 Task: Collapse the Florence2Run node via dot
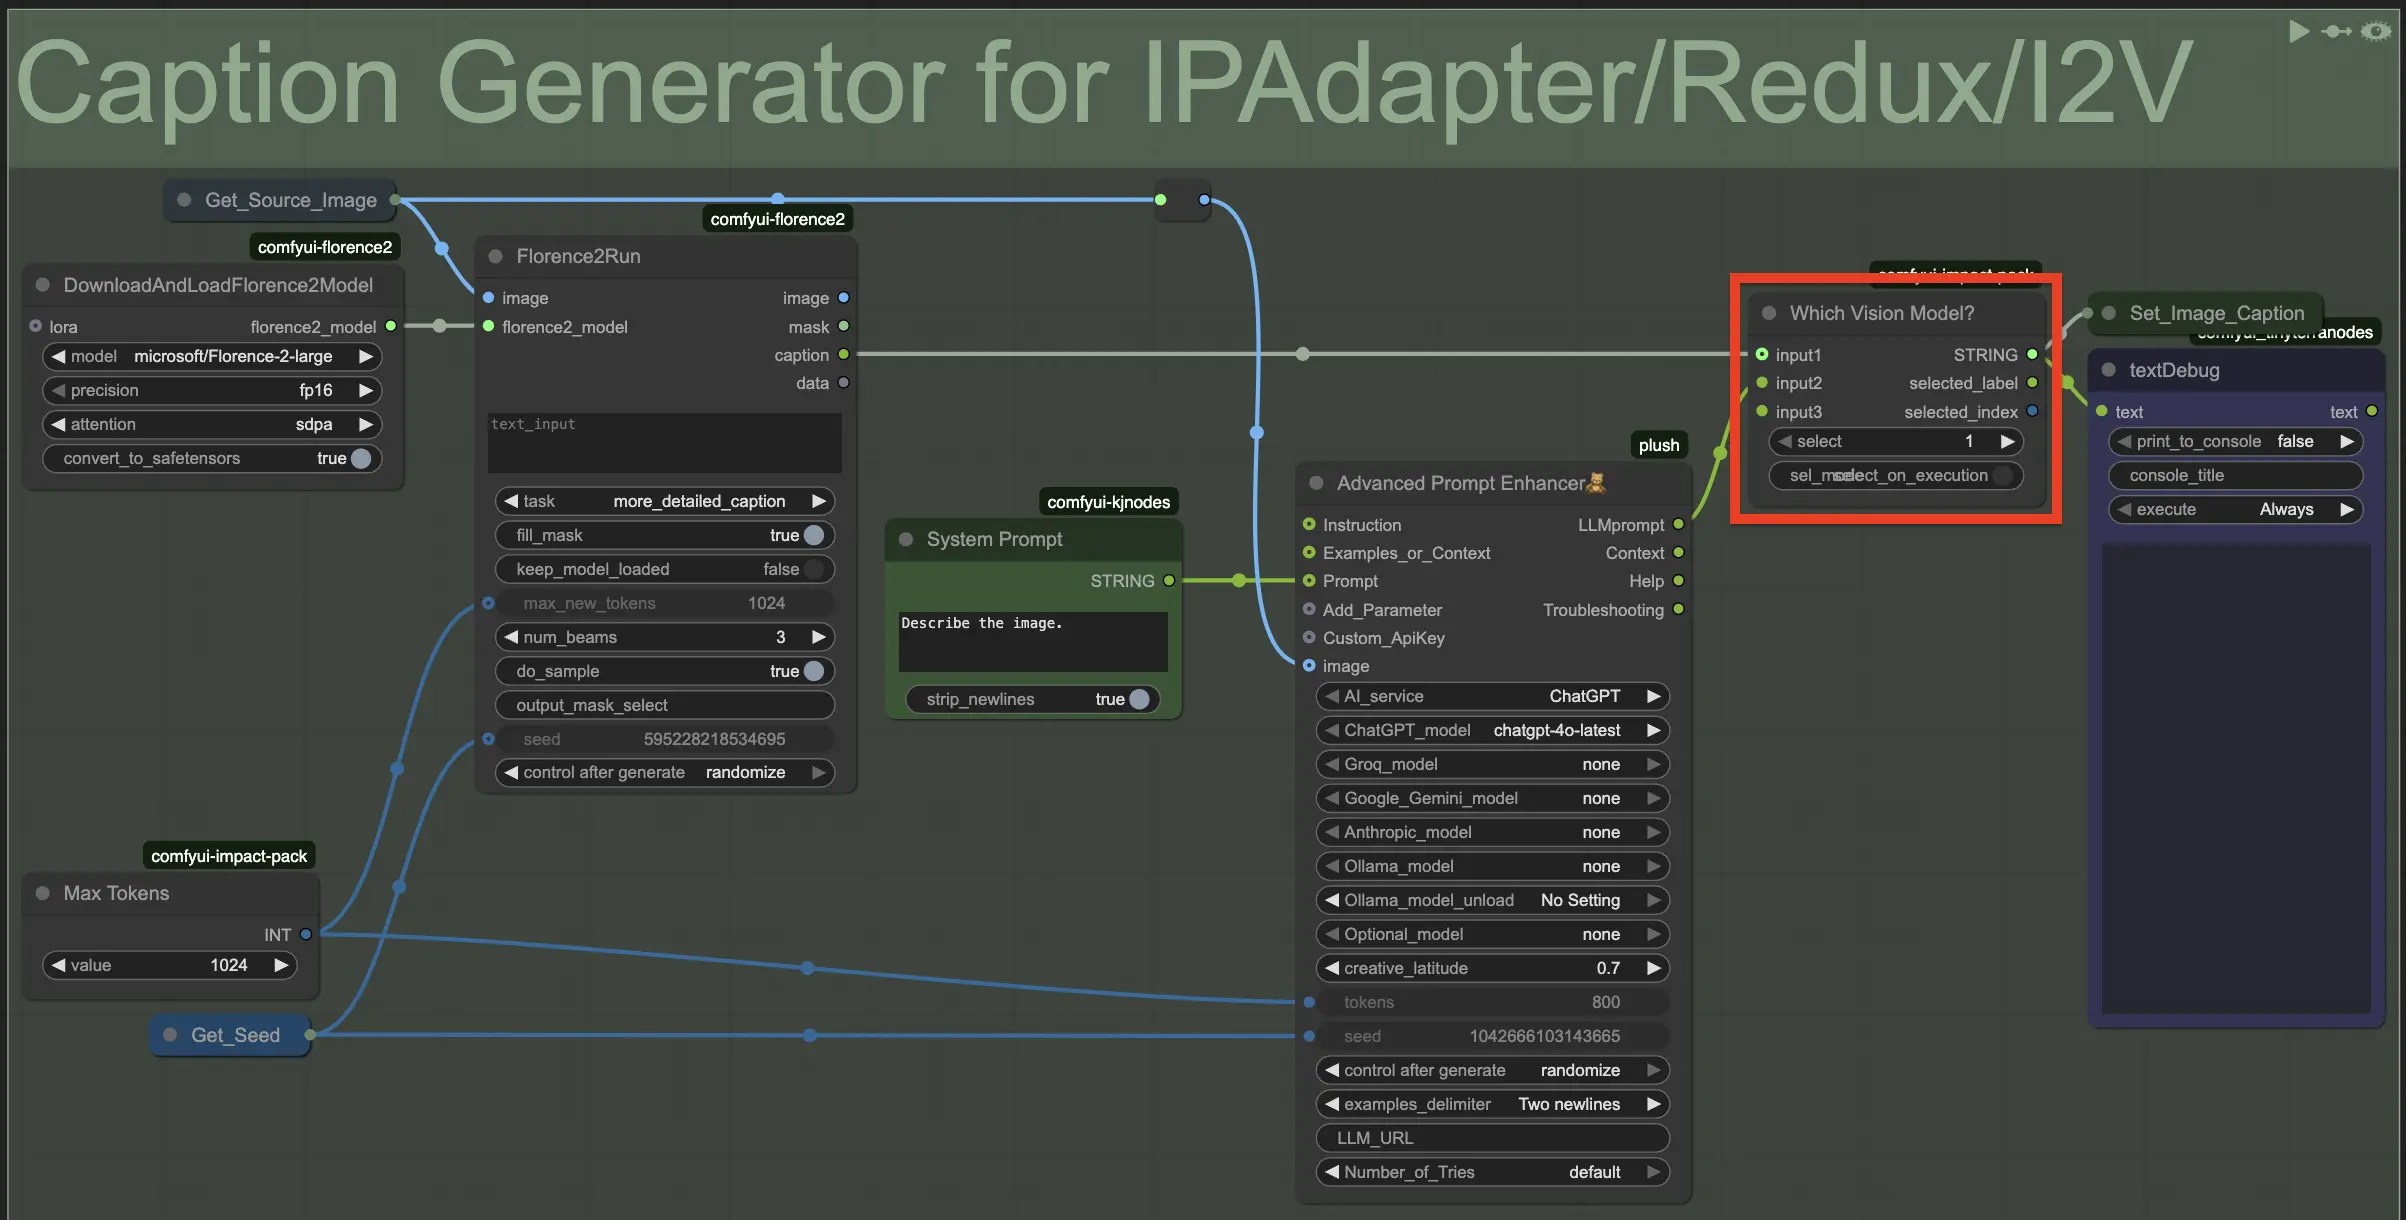point(495,257)
